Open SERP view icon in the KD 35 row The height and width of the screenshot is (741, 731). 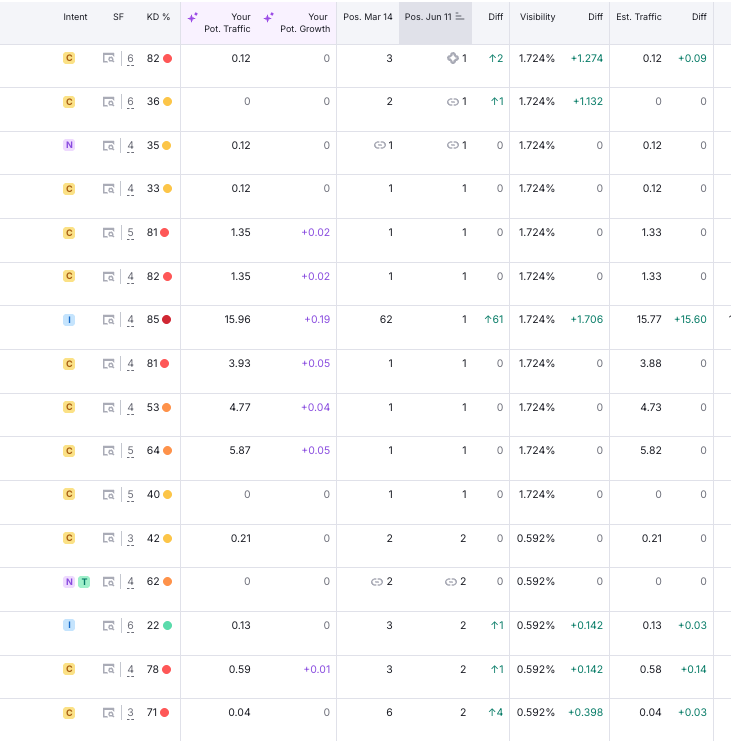(109, 146)
